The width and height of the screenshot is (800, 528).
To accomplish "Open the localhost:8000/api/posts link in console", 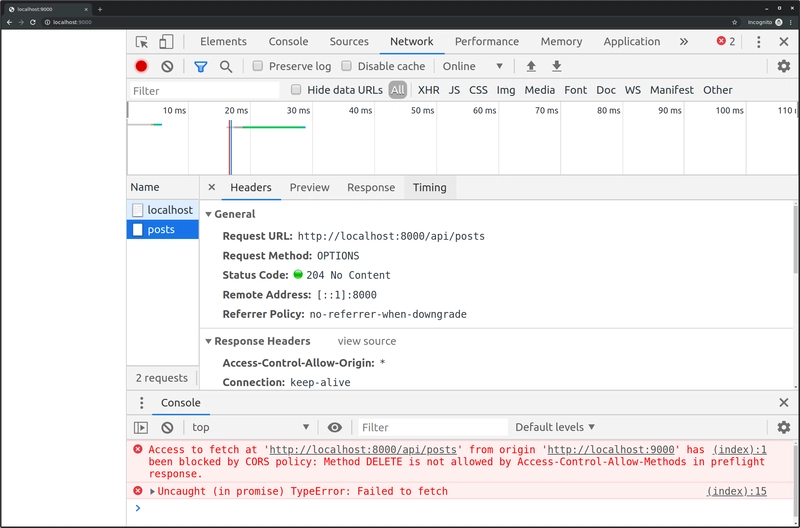I will click(363, 449).
